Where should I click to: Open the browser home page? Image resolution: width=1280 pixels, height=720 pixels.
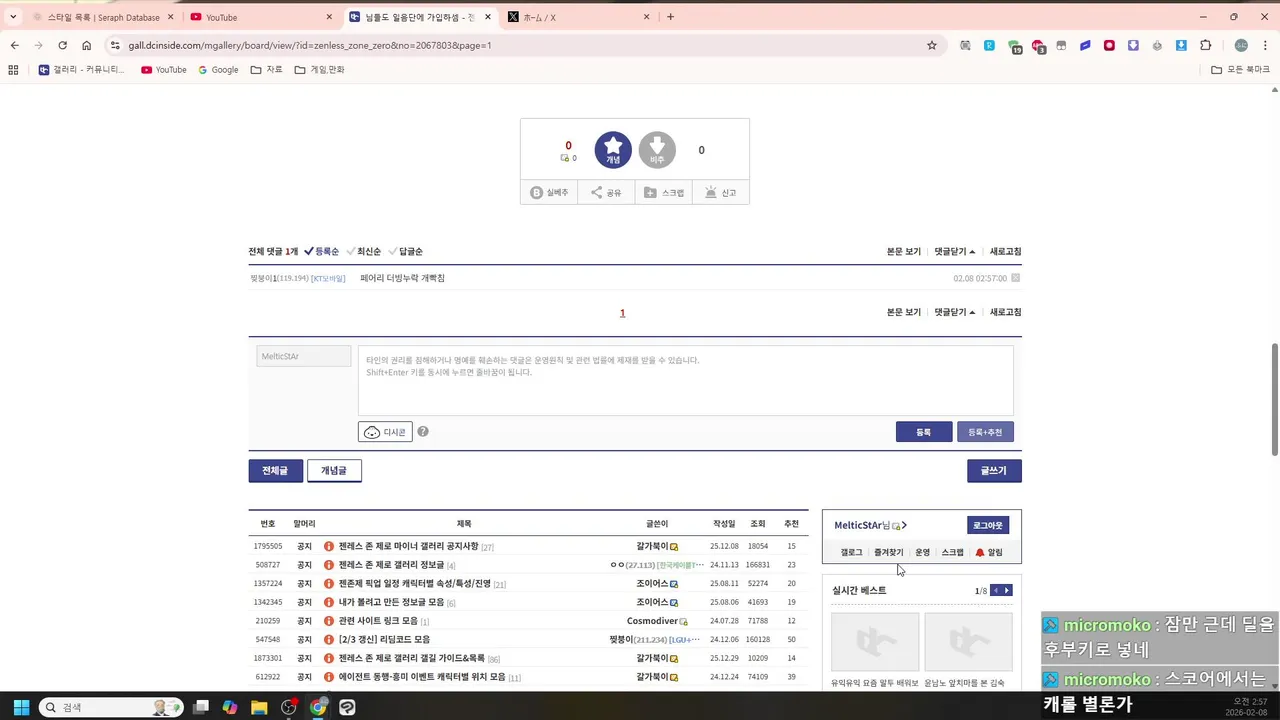(x=86, y=45)
